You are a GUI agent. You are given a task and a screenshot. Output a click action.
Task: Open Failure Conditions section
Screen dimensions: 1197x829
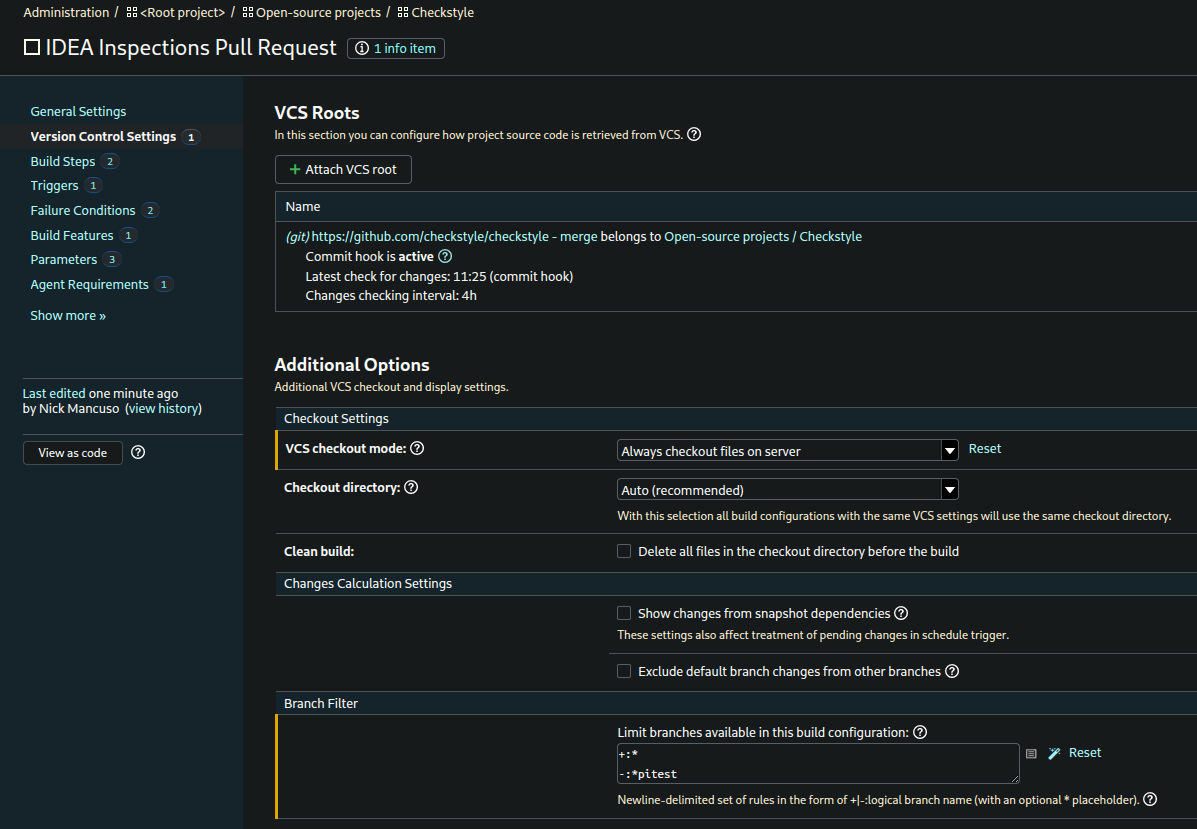(82, 210)
